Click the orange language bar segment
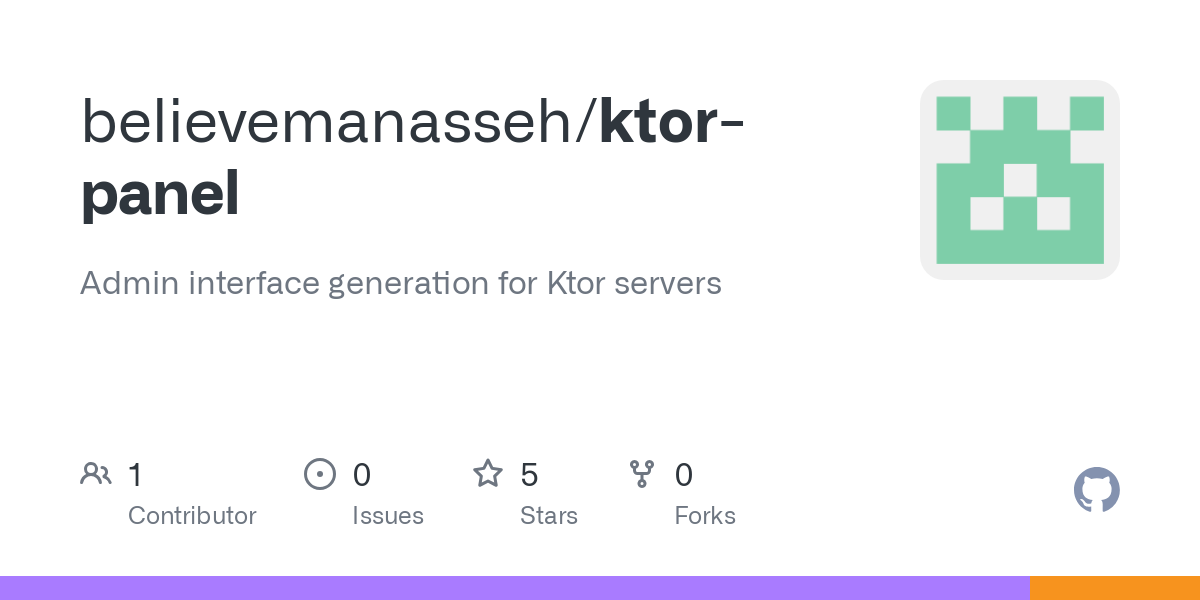The height and width of the screenshot is (600, 1200). [1115, 588]
